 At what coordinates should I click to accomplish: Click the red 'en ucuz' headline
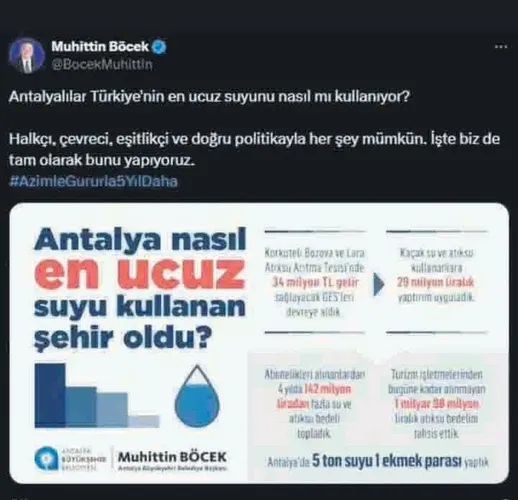(x=139, y=273)
